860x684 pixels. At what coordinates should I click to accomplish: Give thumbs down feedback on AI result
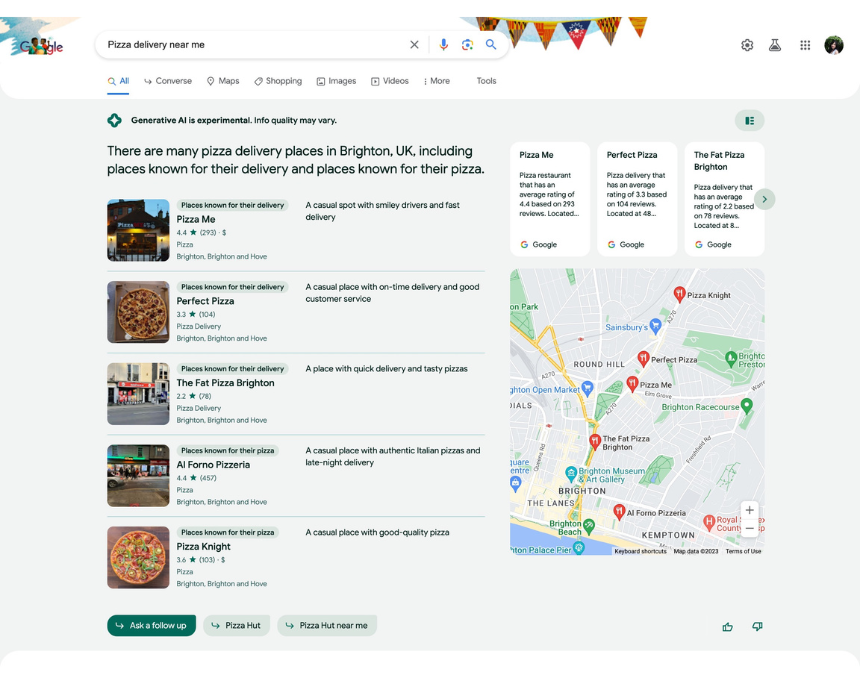click(757, 627)
